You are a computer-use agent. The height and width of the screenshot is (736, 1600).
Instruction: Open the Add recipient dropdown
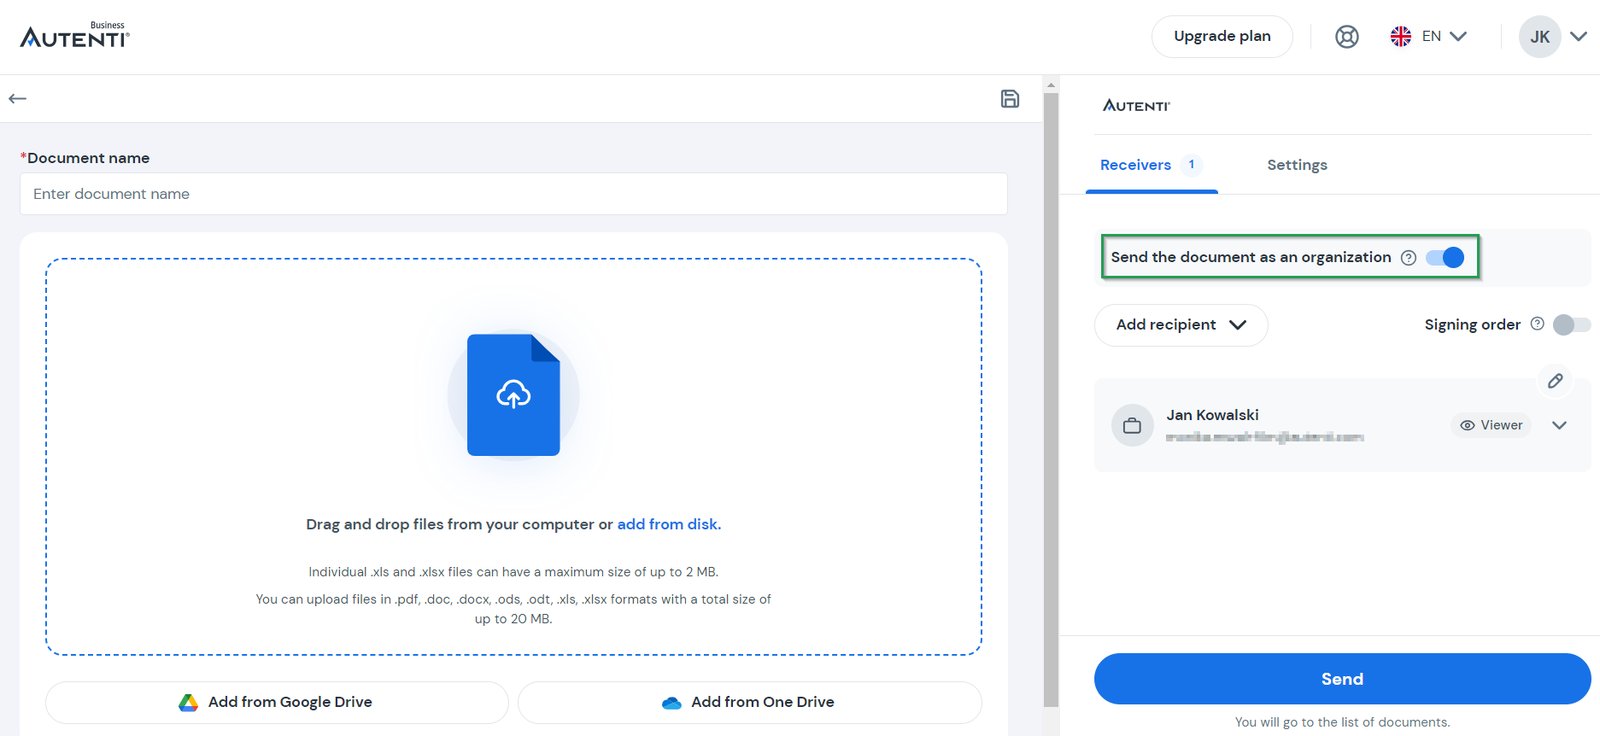coord(1181,325)
